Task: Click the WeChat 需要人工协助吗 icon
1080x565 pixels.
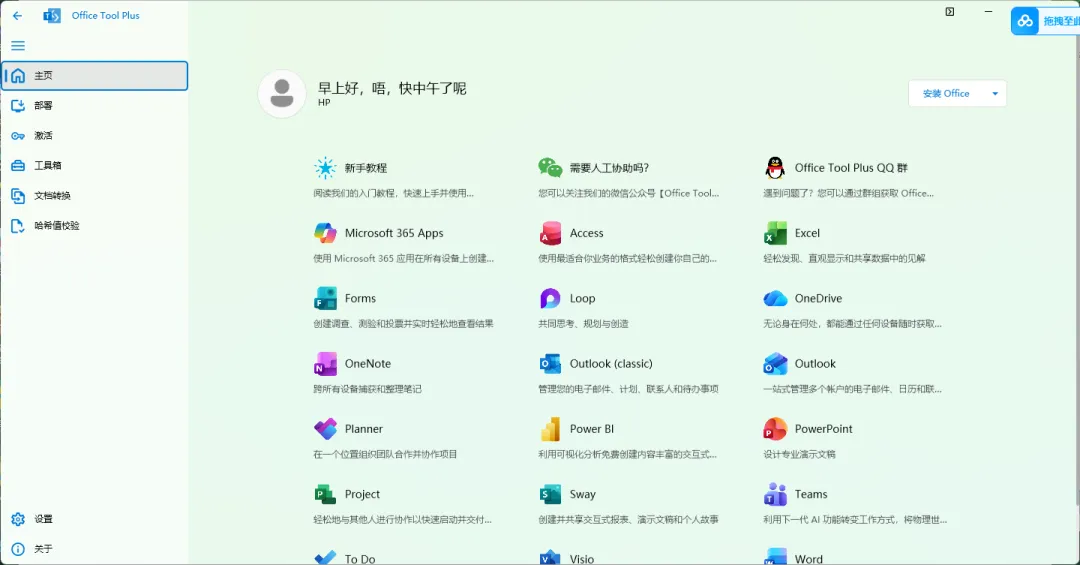Action: 550,167
